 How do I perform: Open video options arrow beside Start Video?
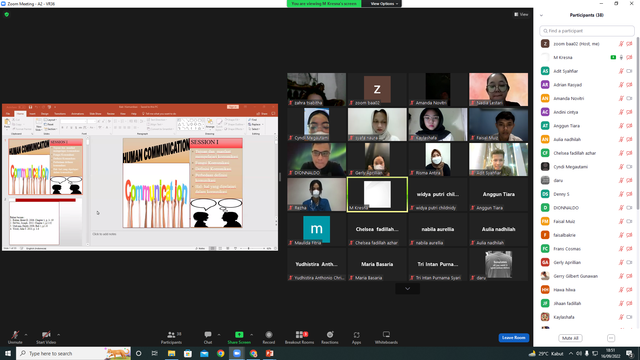point(59,335)
